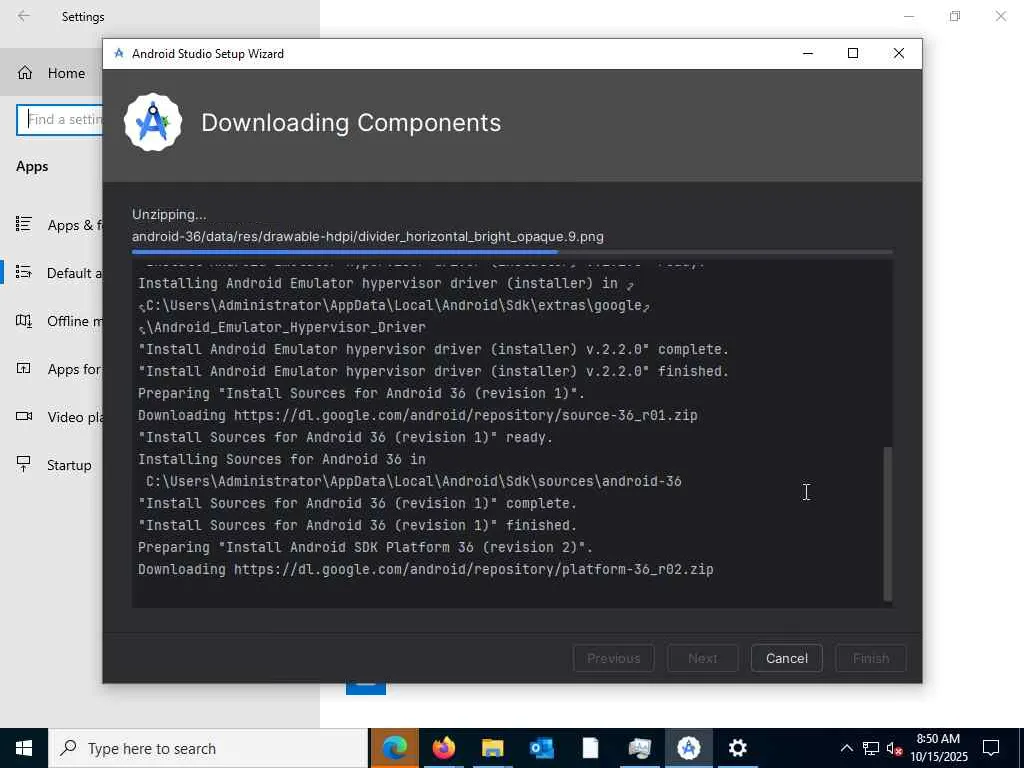
Task: Open Offline maps in Settings sidebar
Action: pyautogui.click(x=51, y=321)
